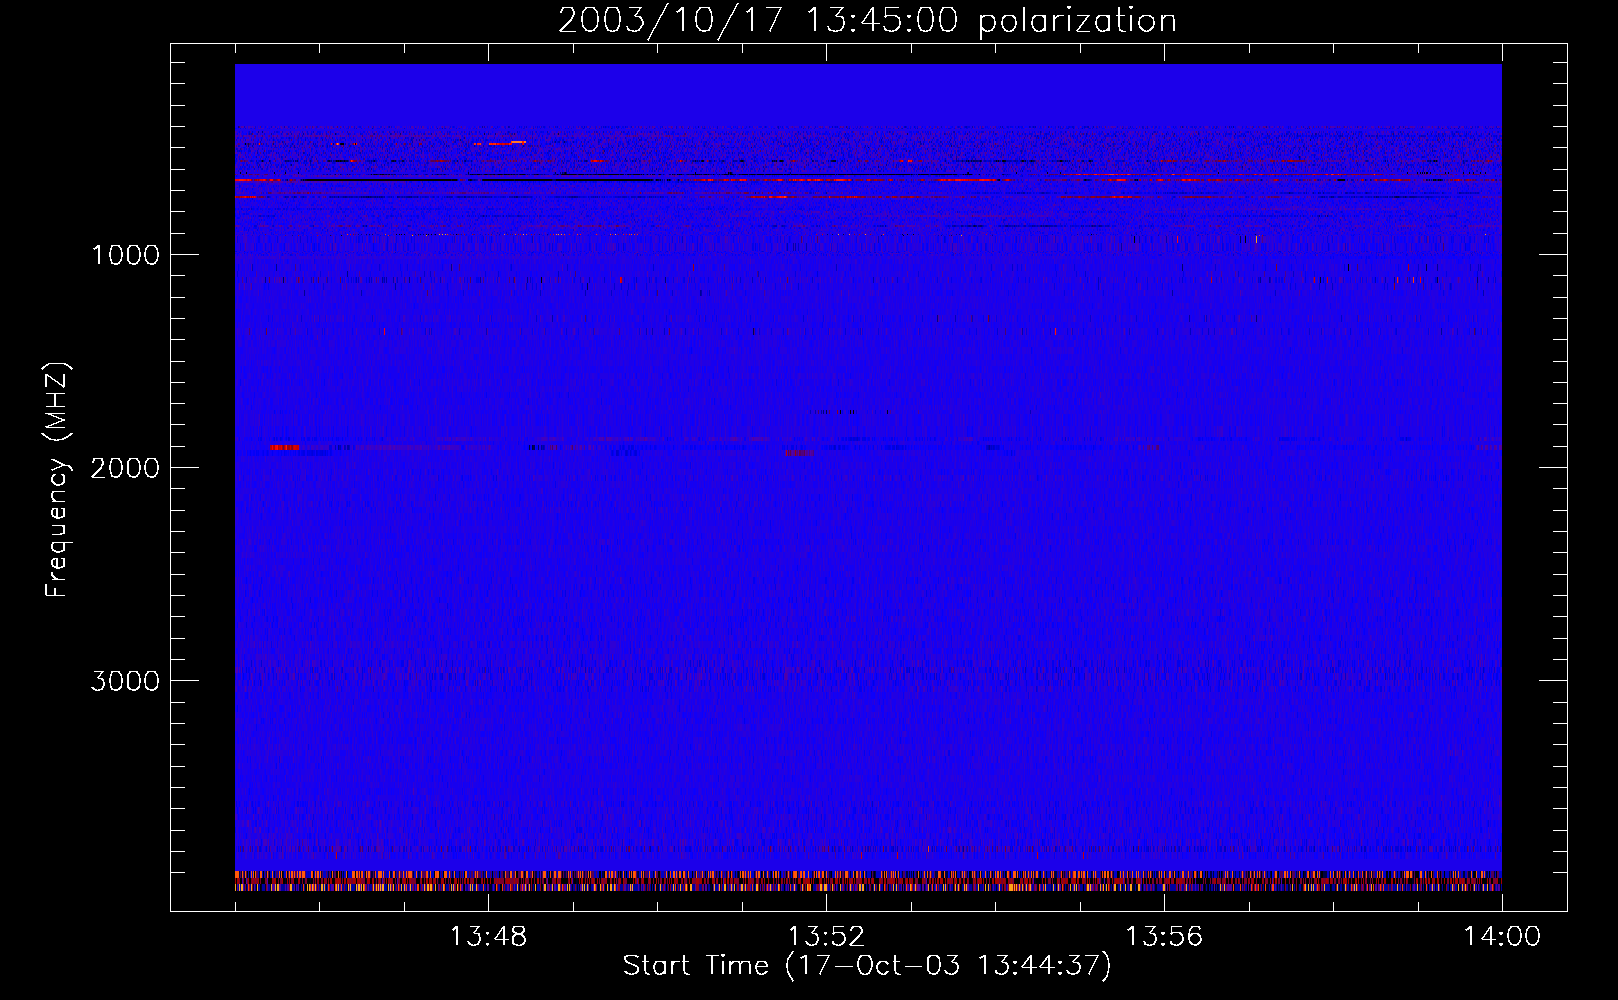This screenshot has height=1000, width=1618.
Task: Click the 'Start Time (17-Oct-03 13:44:37)' label
Action: pyautogui.click(x=867, y=966)
